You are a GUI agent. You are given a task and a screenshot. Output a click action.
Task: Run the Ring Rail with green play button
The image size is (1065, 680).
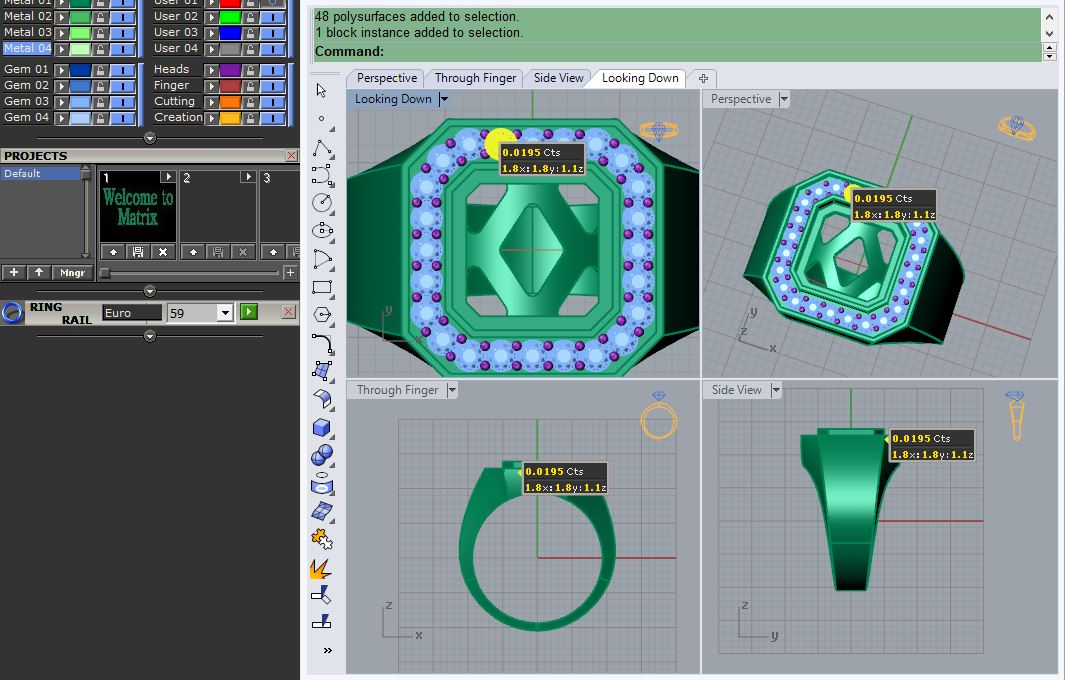[247, 311]
